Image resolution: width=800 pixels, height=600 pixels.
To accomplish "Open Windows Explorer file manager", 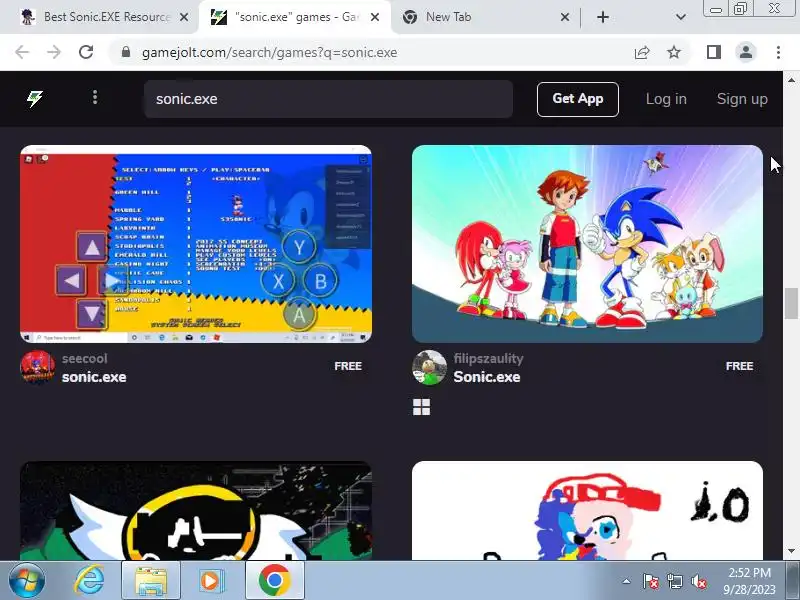I will (x=151, y=581).
